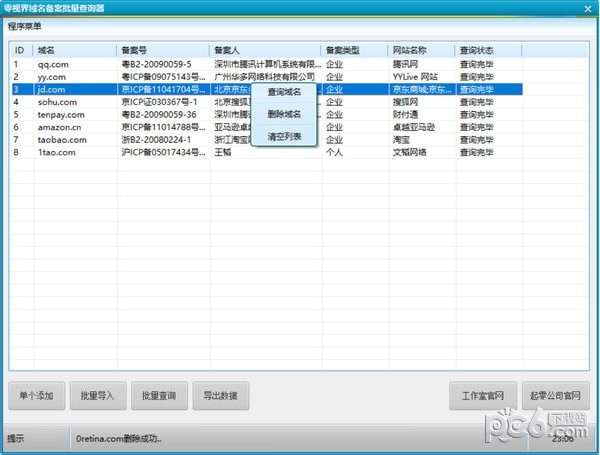Click record number 粤B2-20090059-36
The image size is (600, 455).
pos(159,115)
